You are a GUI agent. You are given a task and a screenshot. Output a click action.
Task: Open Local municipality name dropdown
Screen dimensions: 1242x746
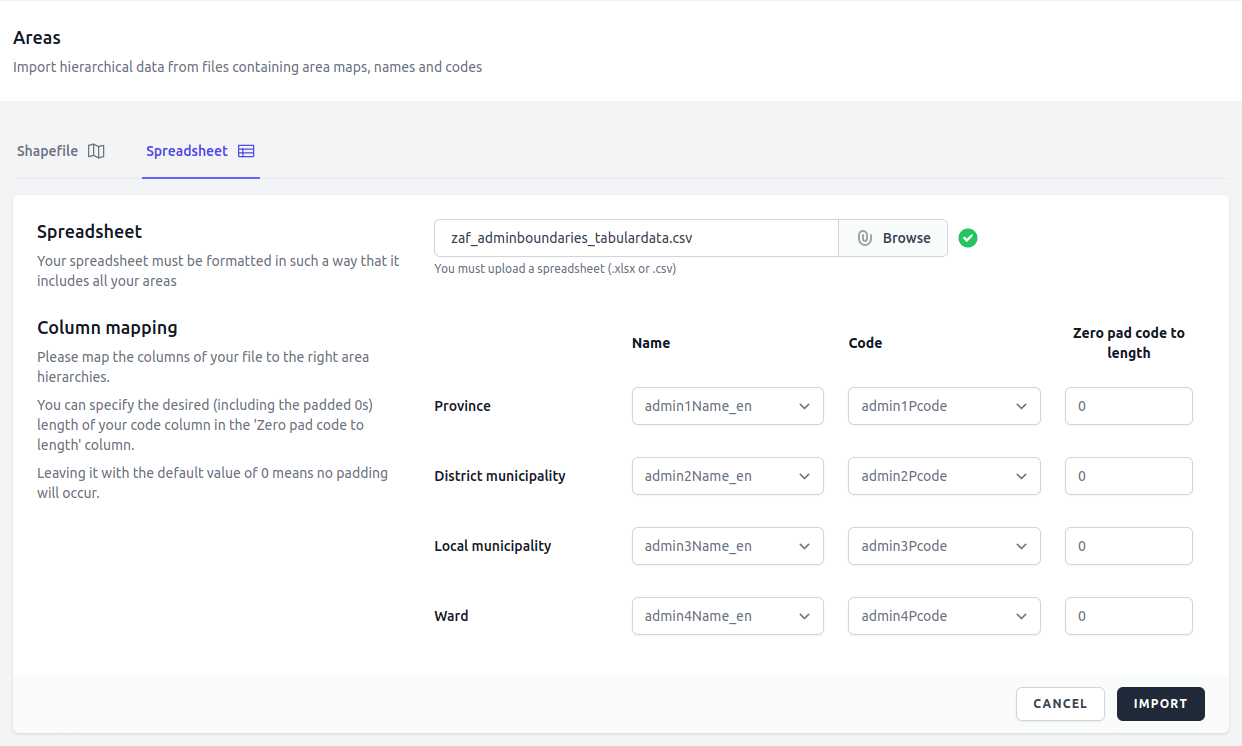click(x=728, y=546)
